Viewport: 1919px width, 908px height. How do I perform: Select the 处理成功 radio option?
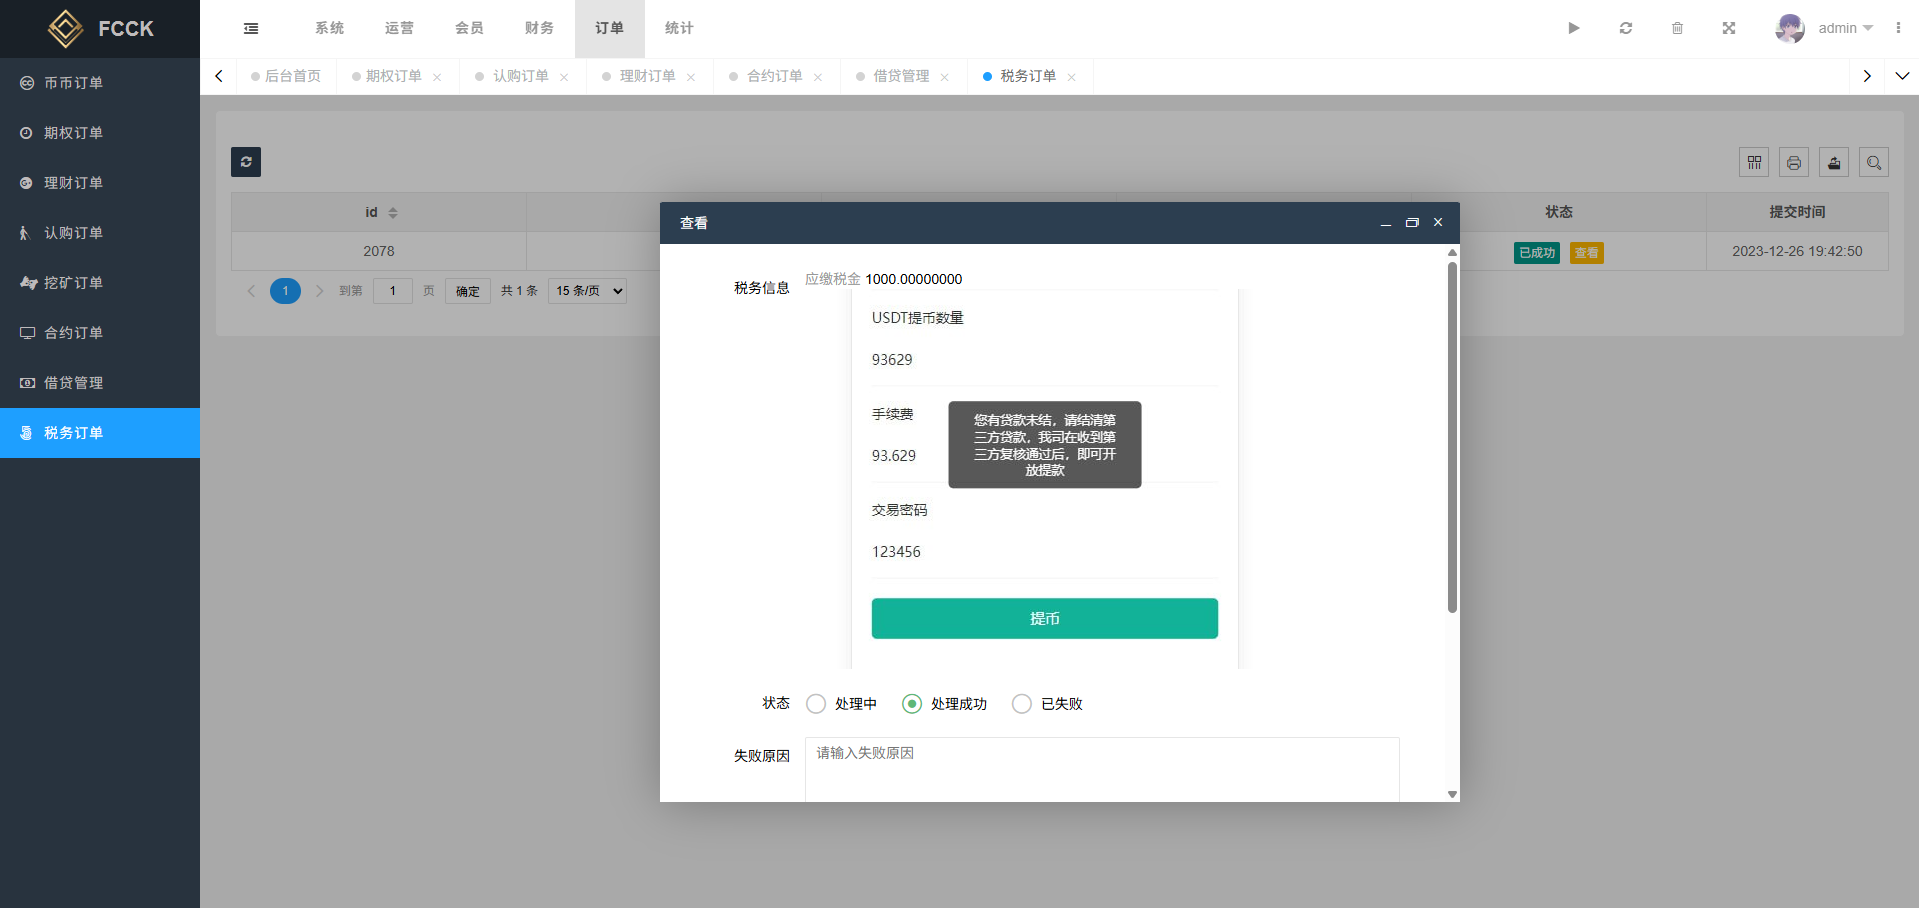912,704
